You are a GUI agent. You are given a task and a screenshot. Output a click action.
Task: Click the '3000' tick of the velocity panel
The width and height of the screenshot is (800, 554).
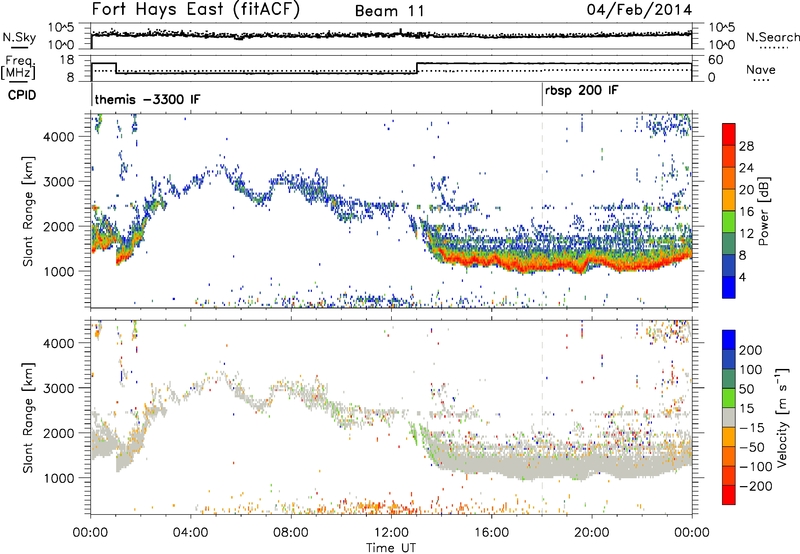(58, 388)
